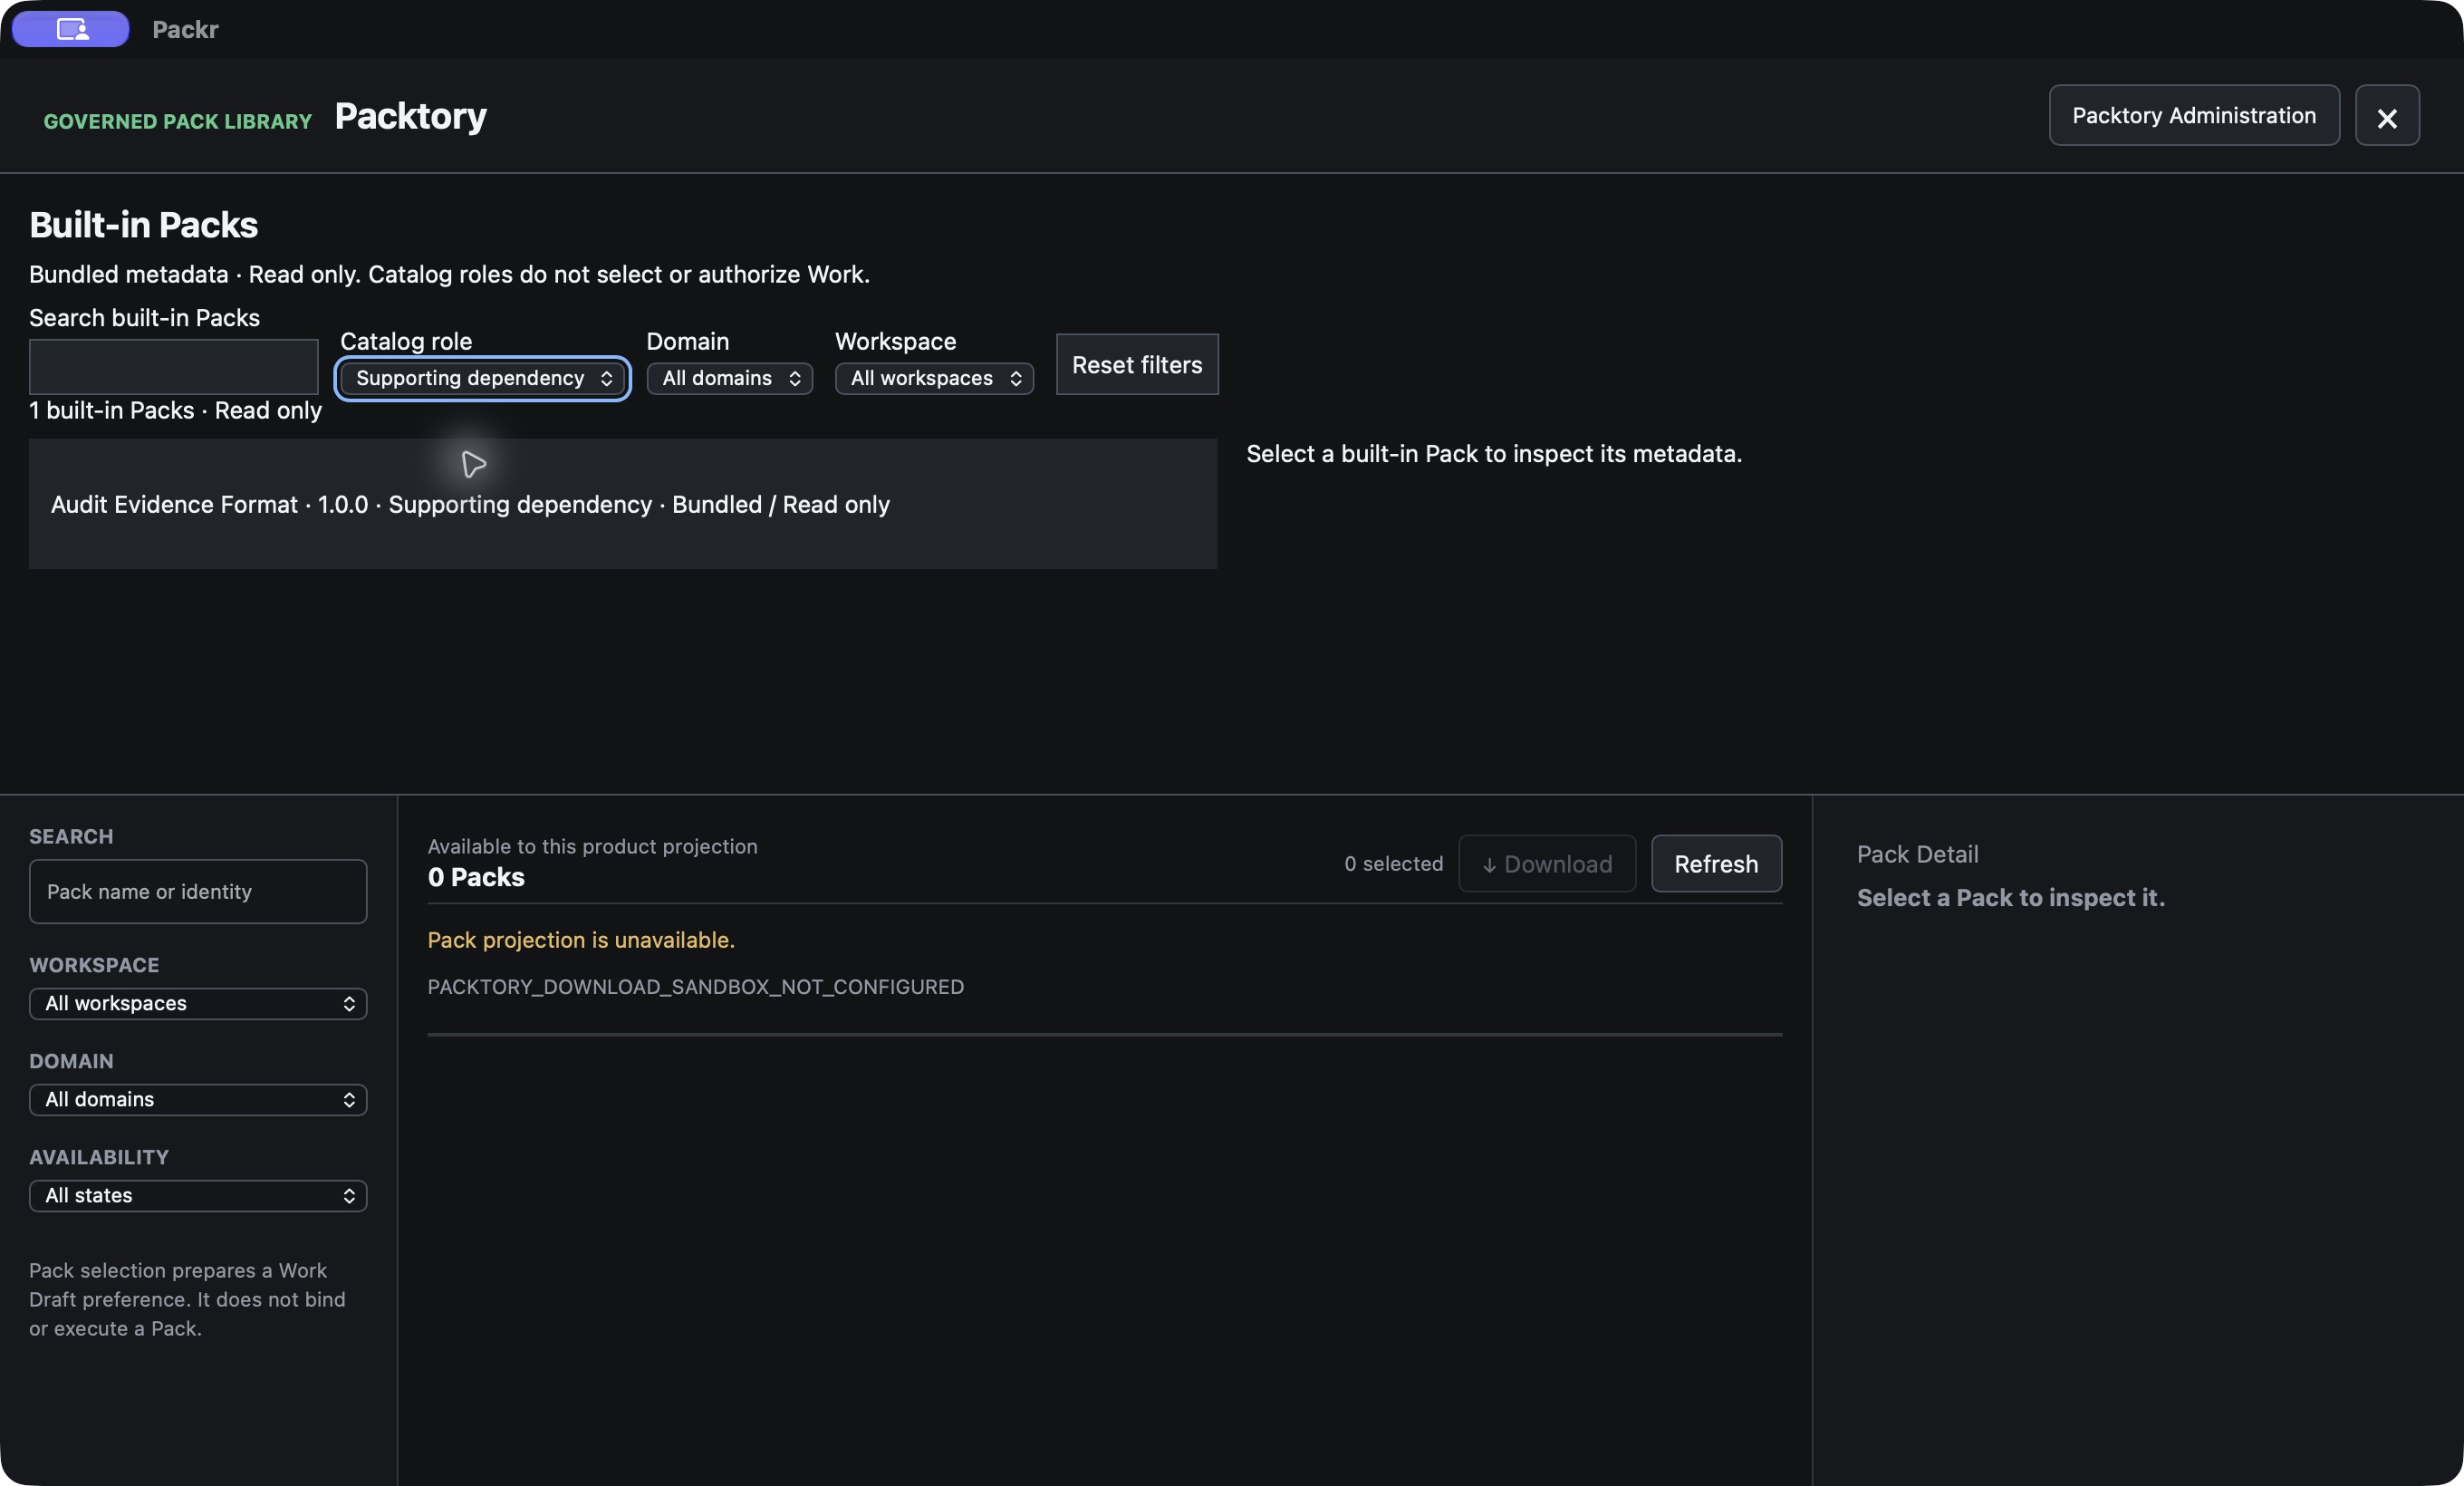
Task: Click Reset filters
Action: click(1137, 364)
